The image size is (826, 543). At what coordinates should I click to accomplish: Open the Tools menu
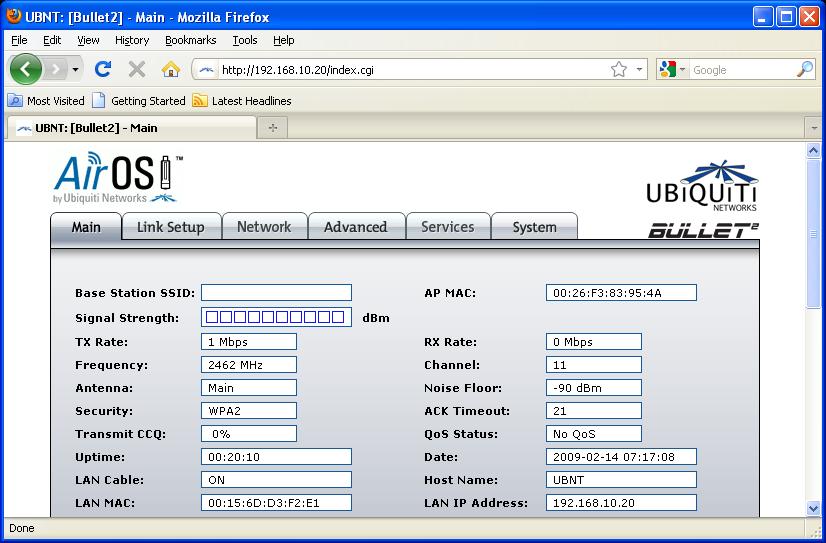(x=245, y=40)
